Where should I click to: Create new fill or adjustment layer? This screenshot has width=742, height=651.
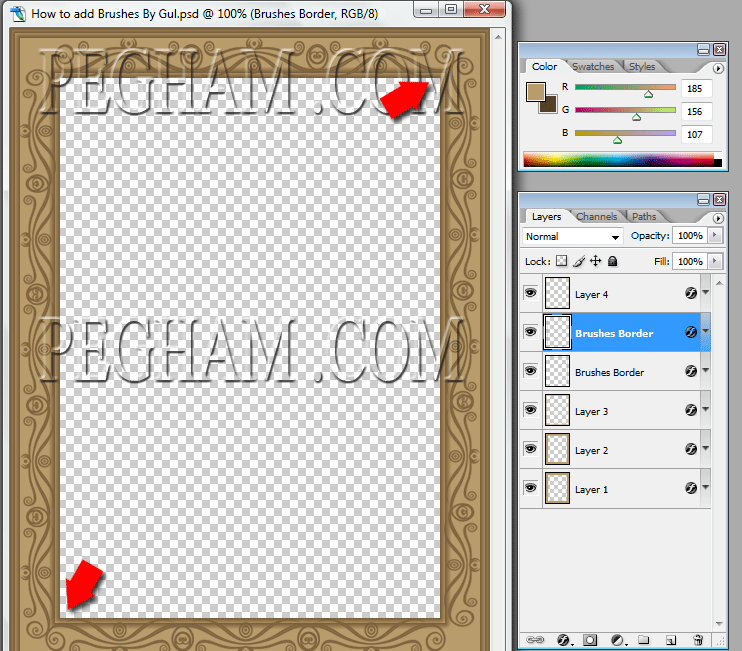pyautogui.click(x=618, y=640)
